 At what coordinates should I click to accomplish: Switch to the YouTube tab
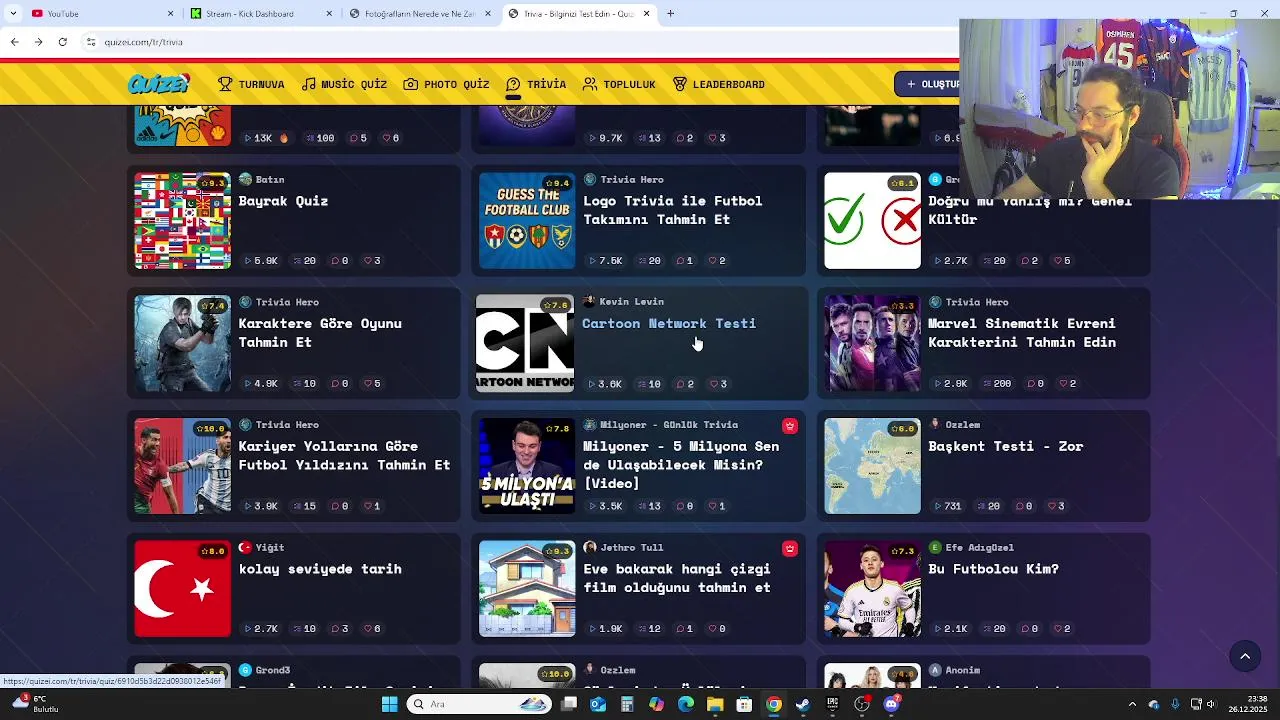pos(100,14)
